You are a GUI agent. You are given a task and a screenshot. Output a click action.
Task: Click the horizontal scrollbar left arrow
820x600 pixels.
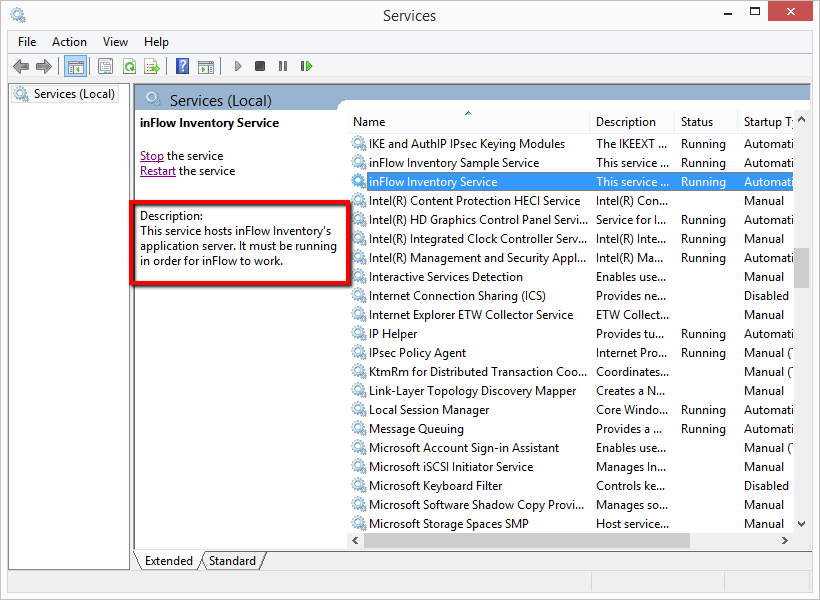pos(356,540)
